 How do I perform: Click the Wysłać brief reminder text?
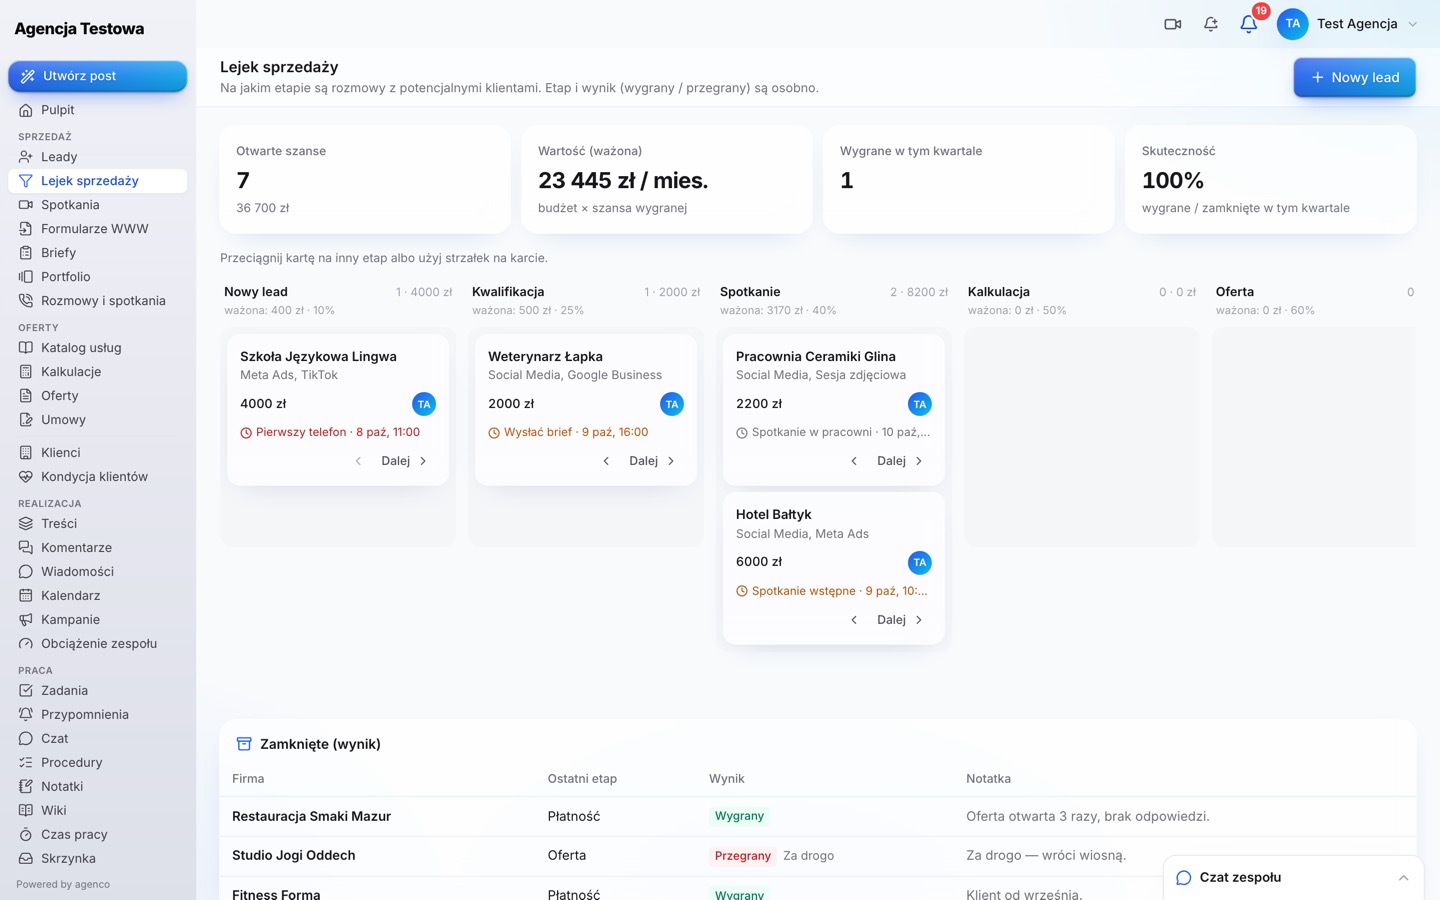[576, 432]
